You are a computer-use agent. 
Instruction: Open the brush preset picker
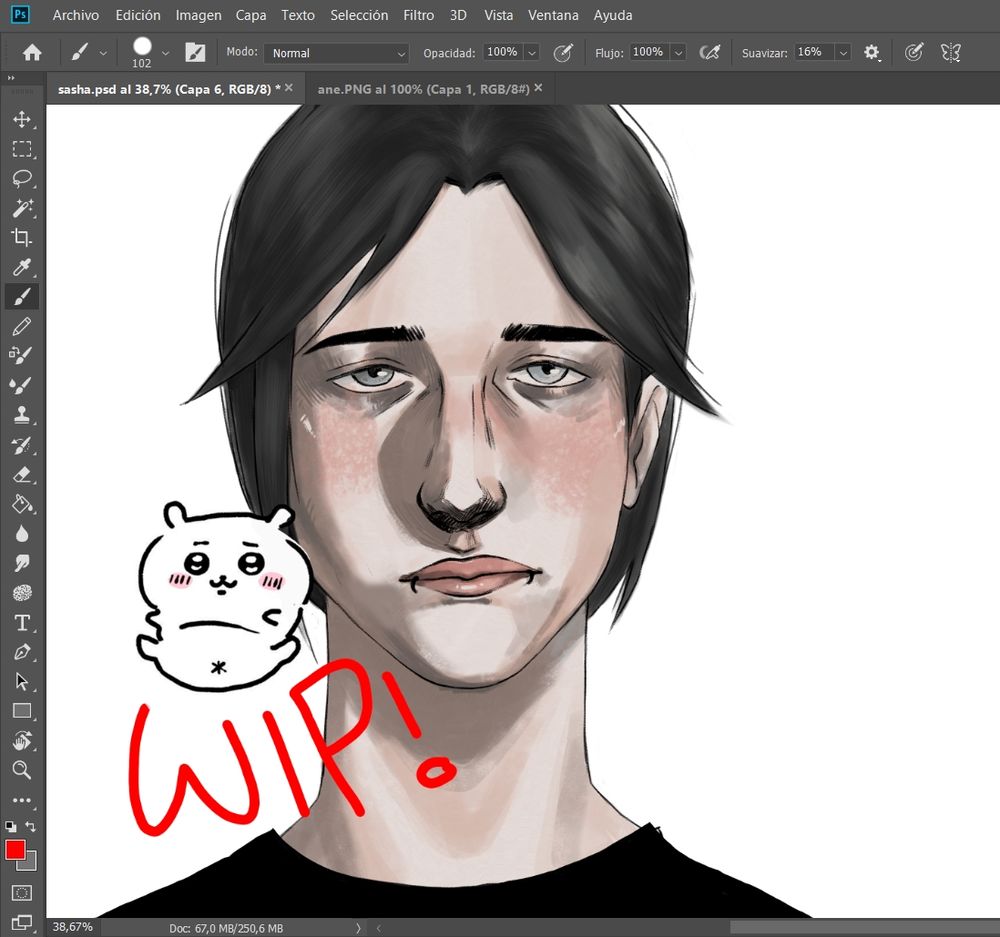[165, 54]
